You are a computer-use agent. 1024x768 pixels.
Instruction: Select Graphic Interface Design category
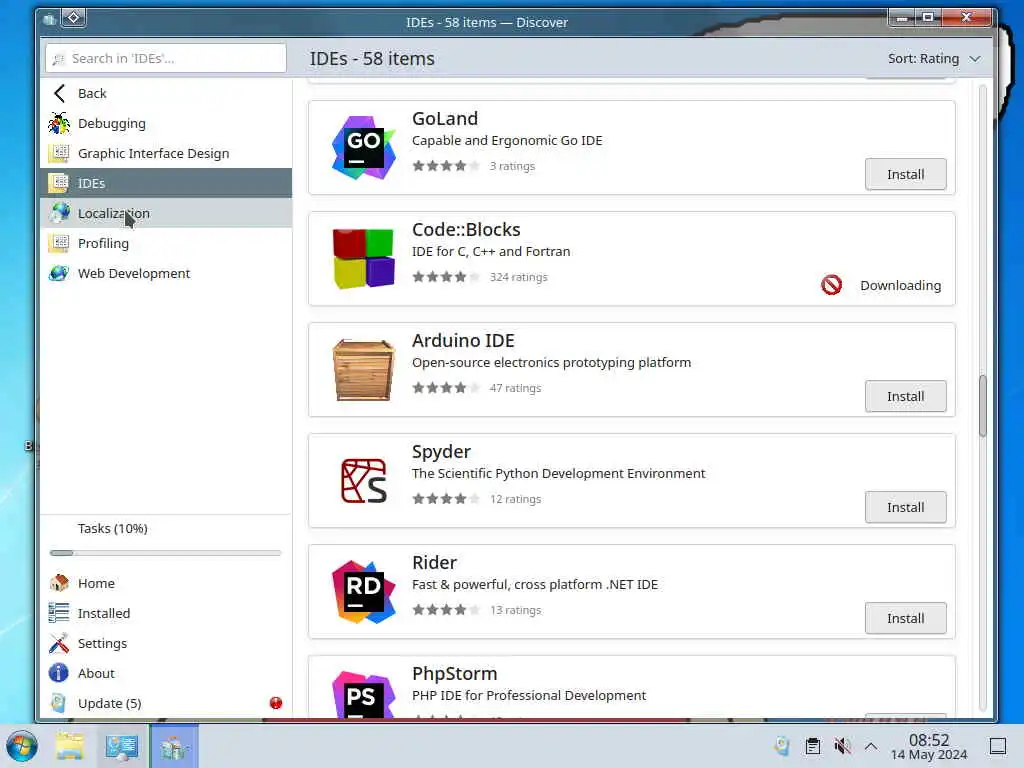pos(166,153)
